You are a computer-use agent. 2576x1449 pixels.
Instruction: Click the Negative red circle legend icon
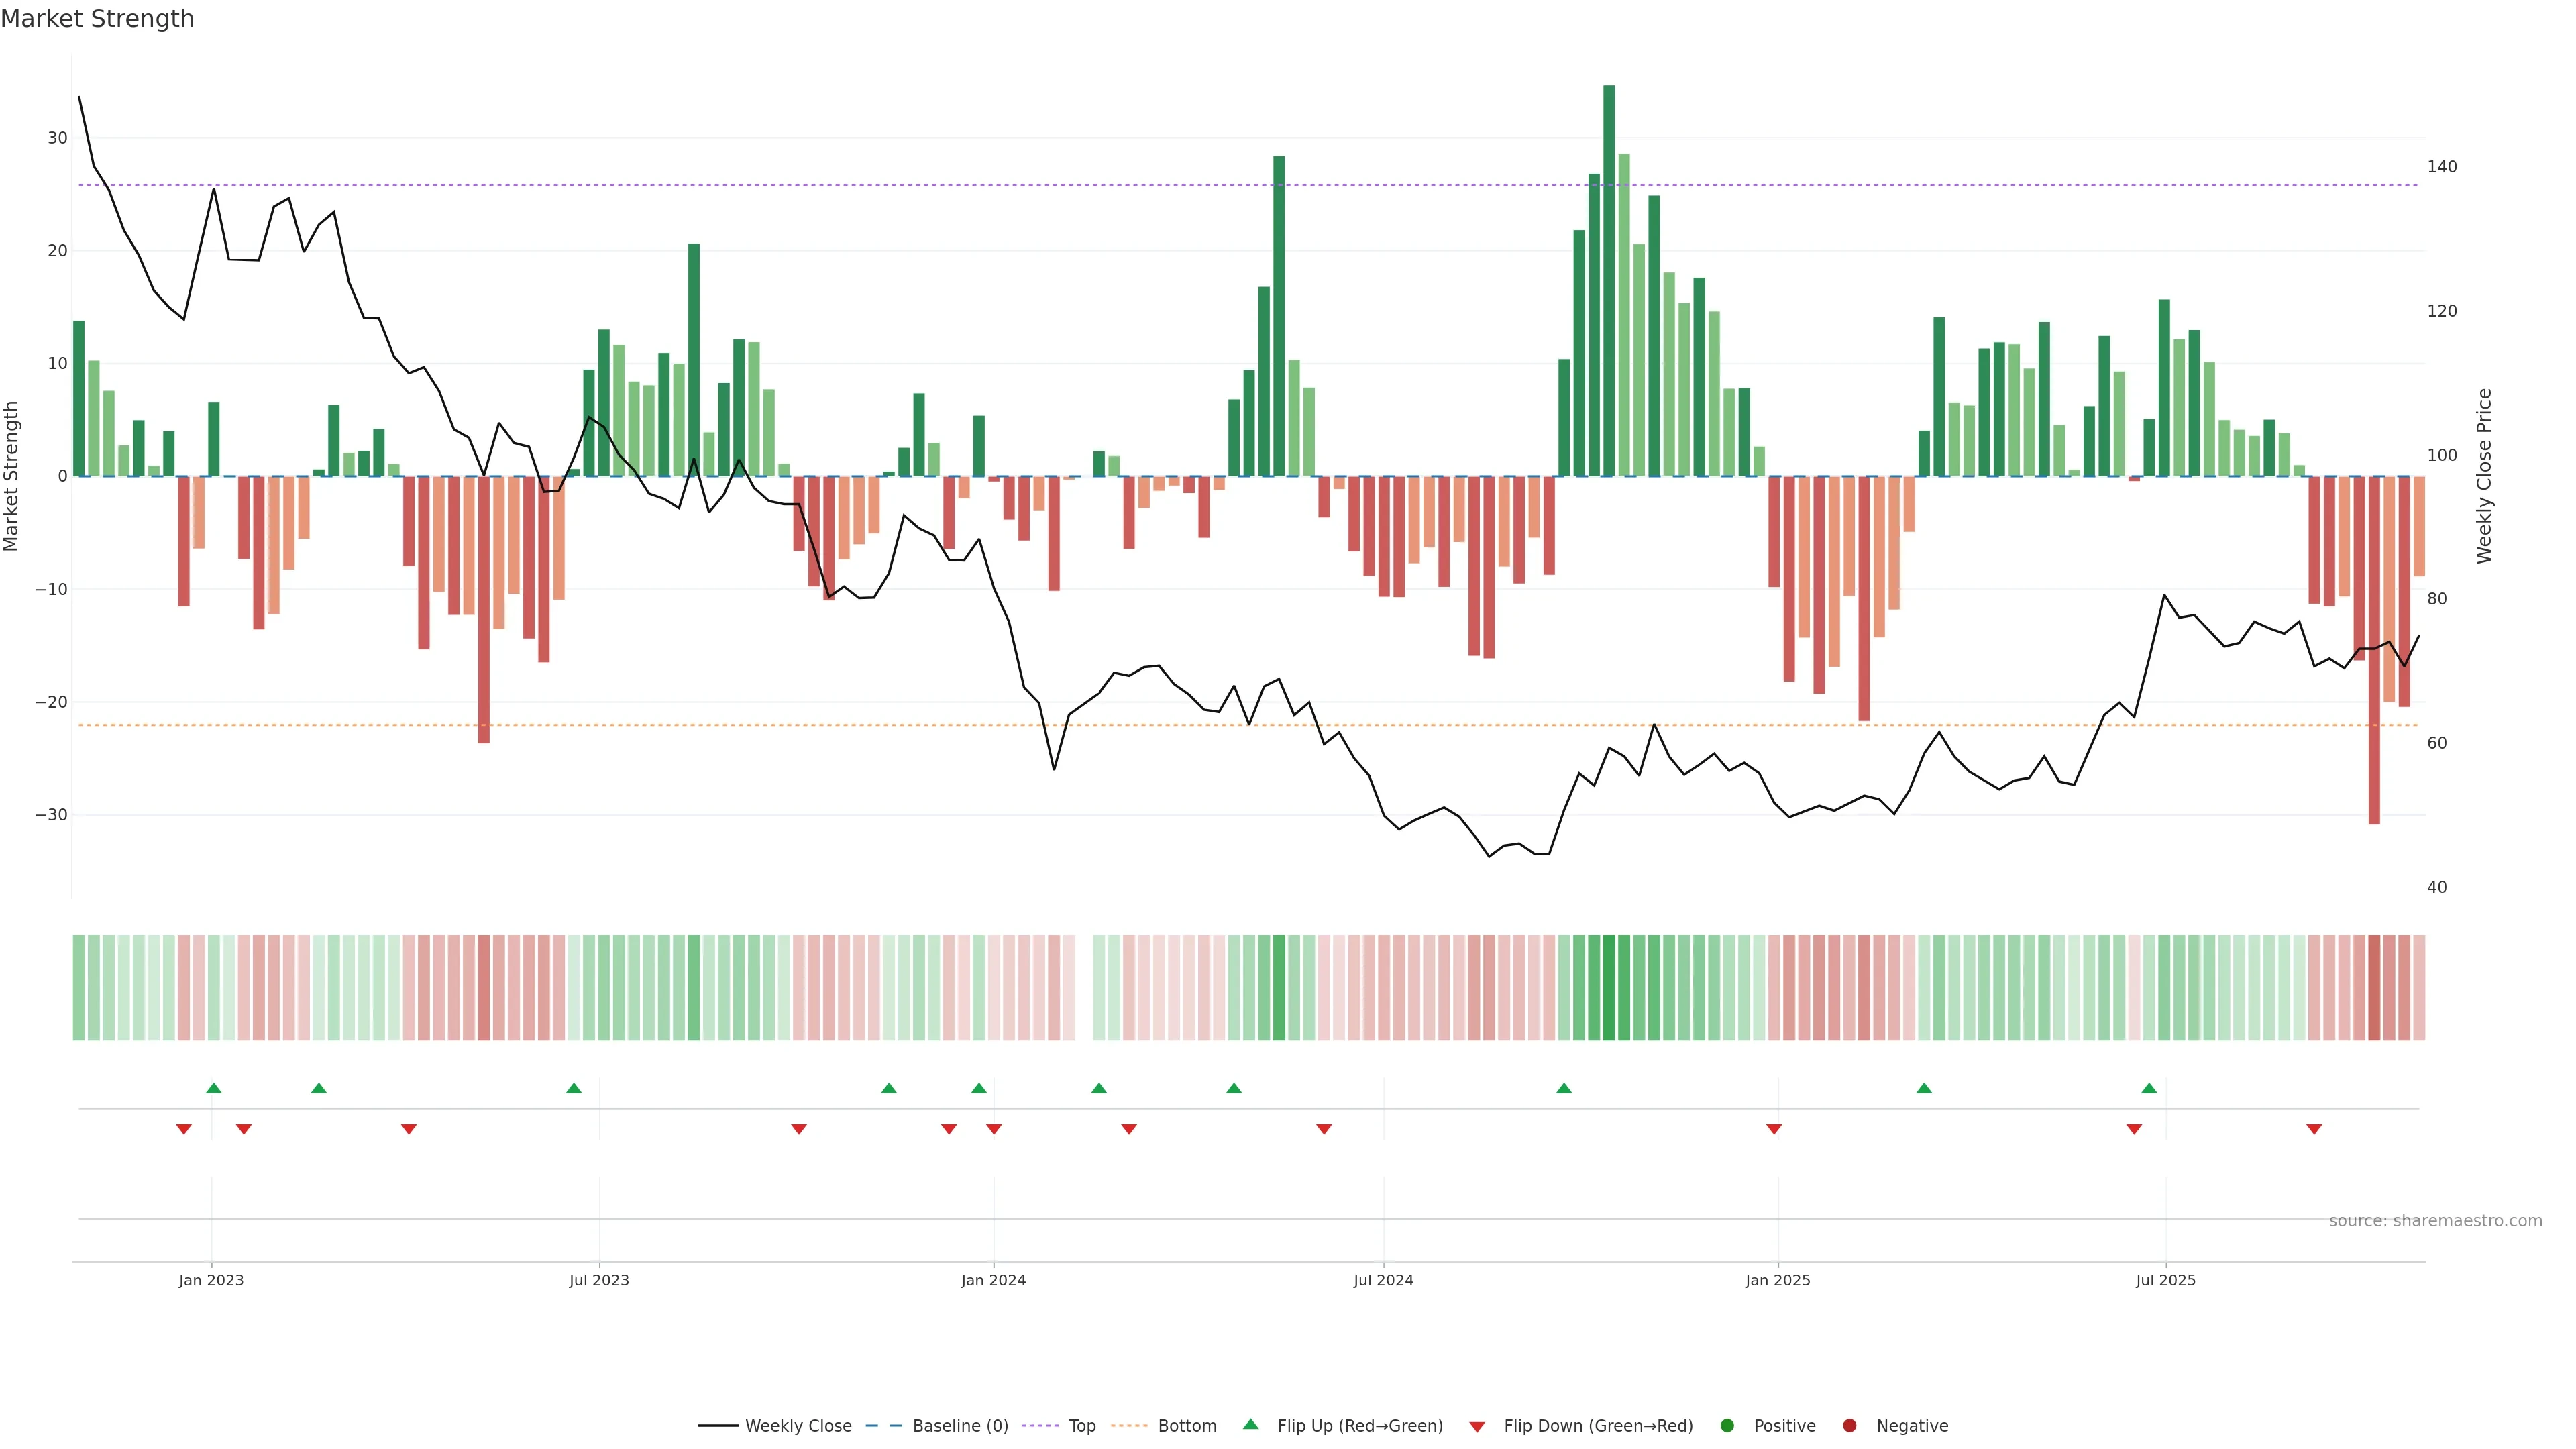pos(1849,1425)
